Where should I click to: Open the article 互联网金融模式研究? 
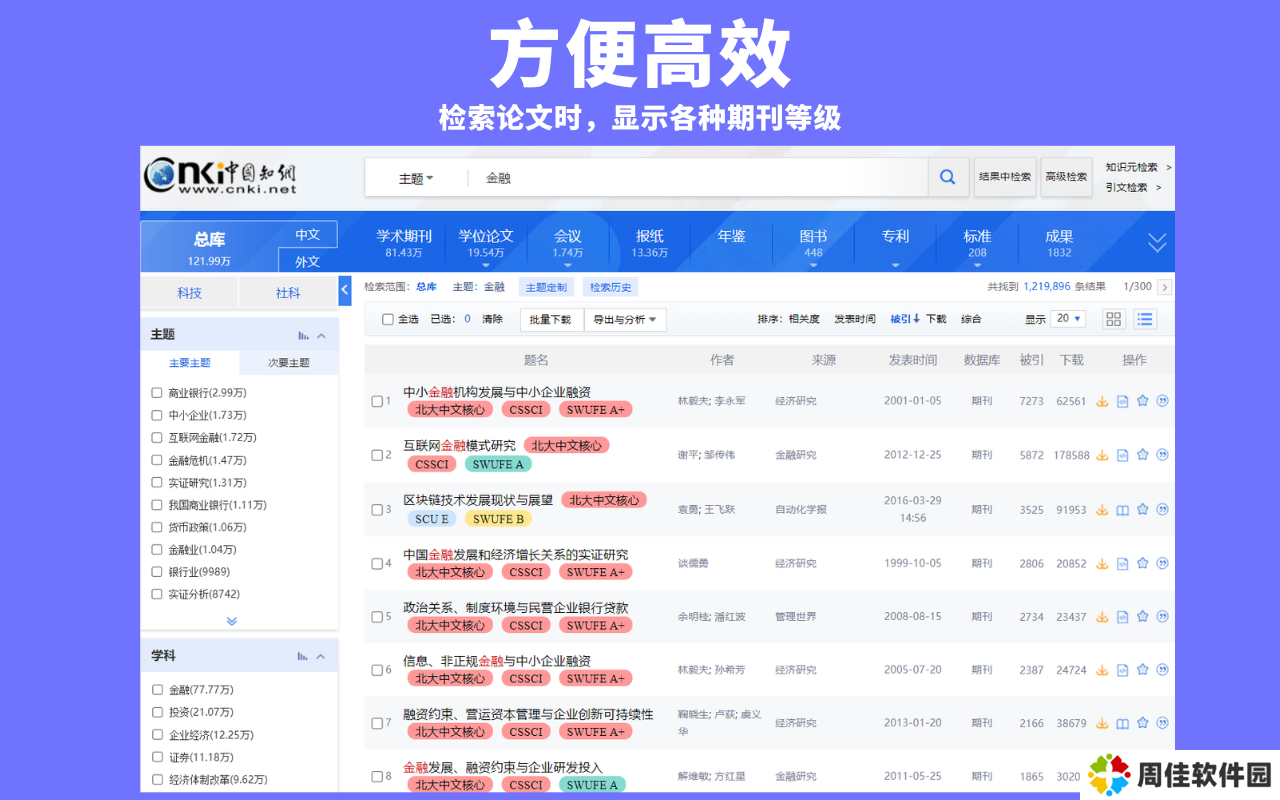pyautogui.click(x=459, y=445)
